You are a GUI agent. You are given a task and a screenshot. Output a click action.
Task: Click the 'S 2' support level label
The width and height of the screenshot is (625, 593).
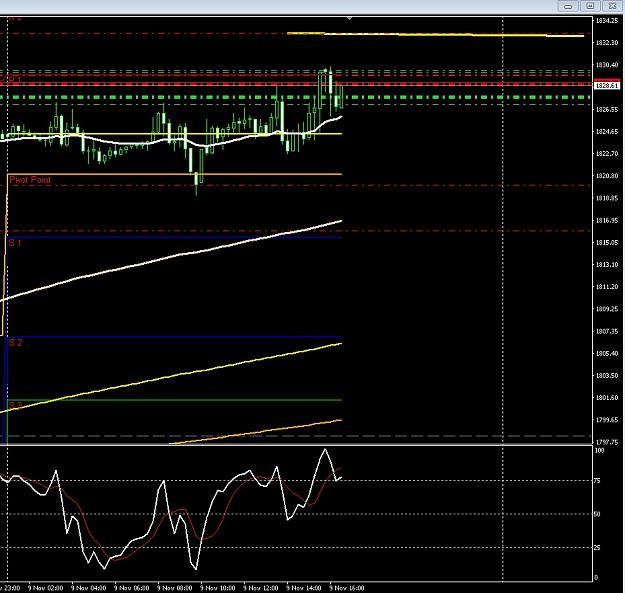16,343
